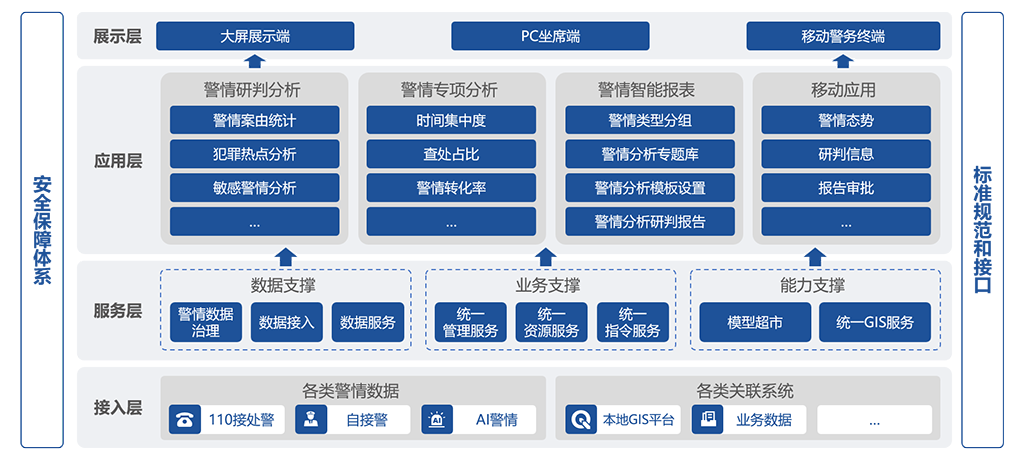This screenshot has width=1024, height=460.
Task: Click the 安全保障体系 vertical panel
Action: (x=42, y=230)
